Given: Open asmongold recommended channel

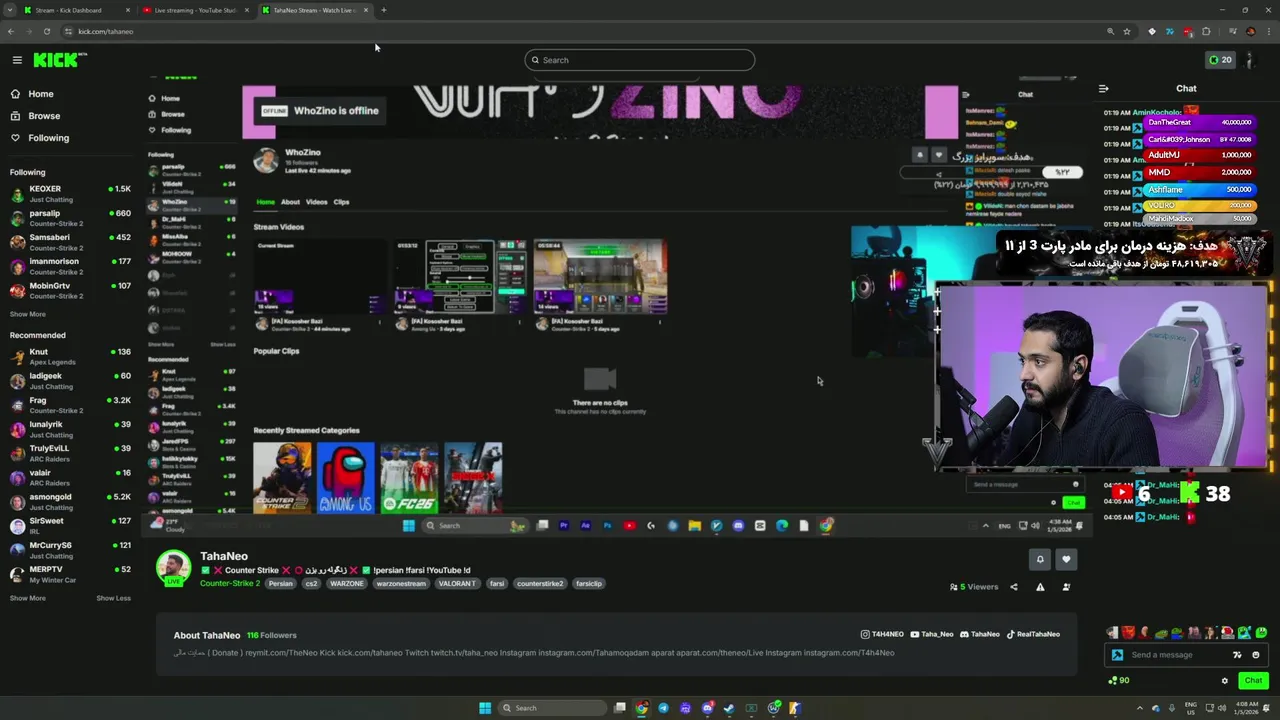Looking at the screenshot, I should pyautogui.click(x=70, y=501).
